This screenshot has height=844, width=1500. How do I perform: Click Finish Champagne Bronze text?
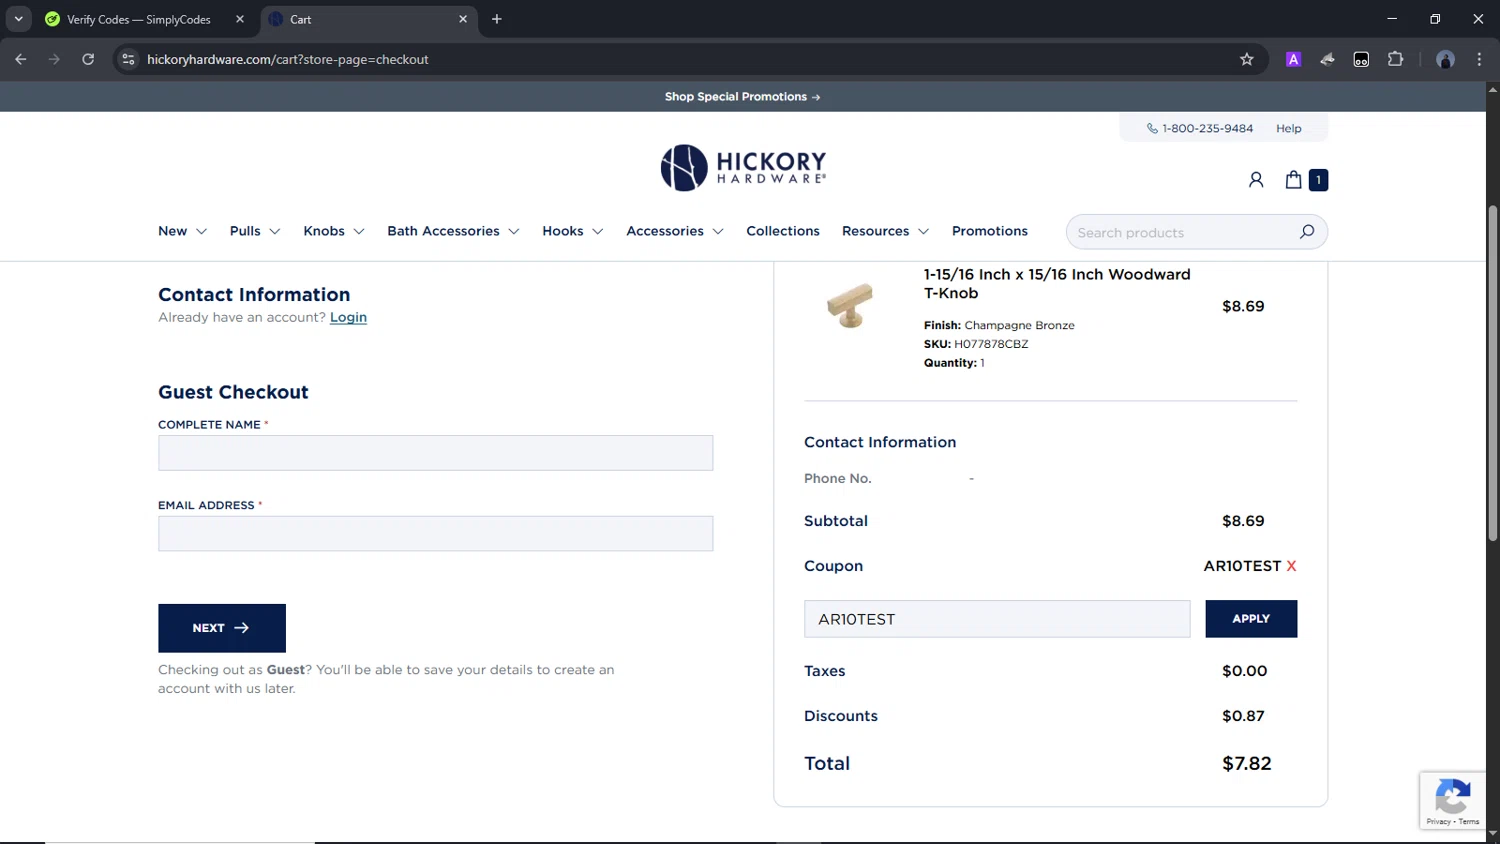[x=999, y=325]
